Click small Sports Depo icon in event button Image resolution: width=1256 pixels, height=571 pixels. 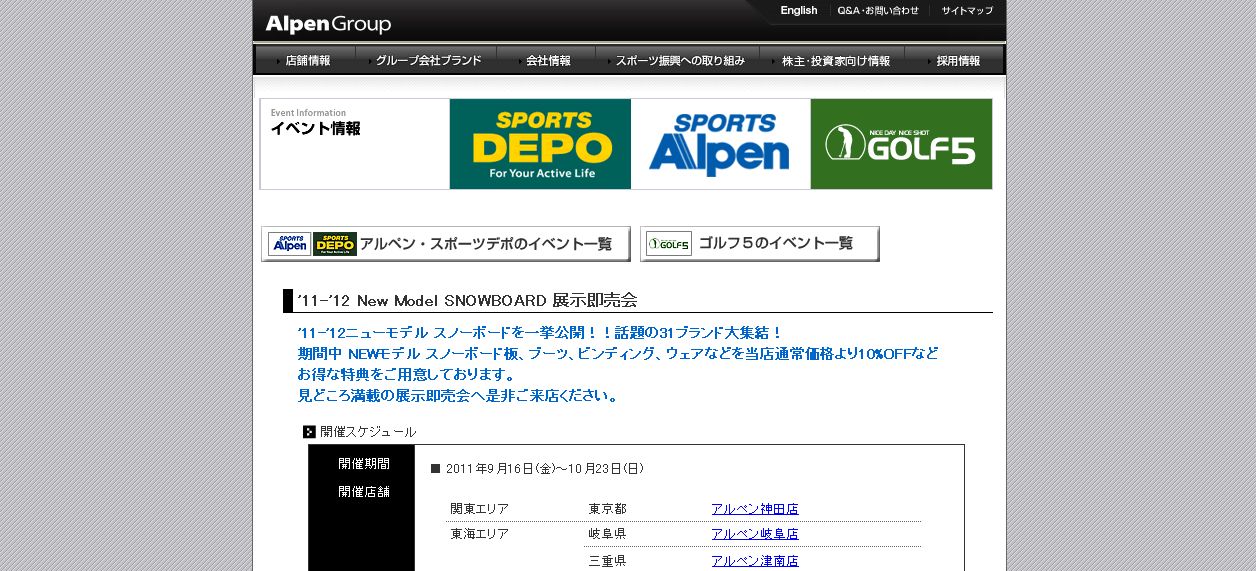pyautogui.click(x=335, y=244)
